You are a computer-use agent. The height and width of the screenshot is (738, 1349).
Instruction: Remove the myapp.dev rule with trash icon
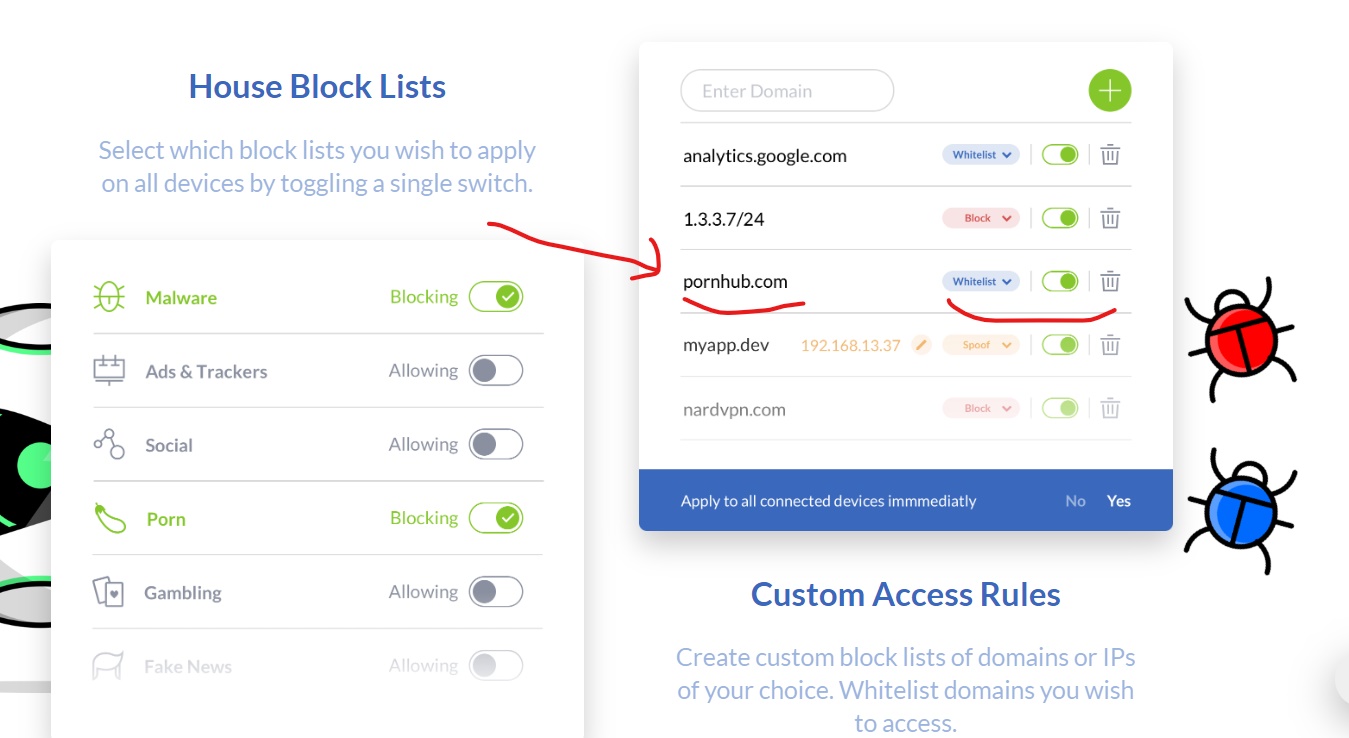(x=1110, y=345)
